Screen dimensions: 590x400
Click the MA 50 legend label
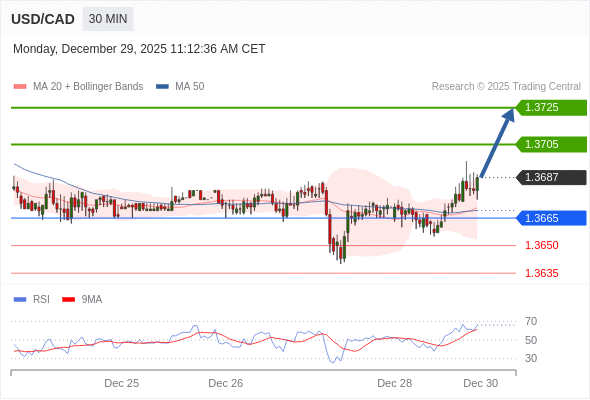190,87
